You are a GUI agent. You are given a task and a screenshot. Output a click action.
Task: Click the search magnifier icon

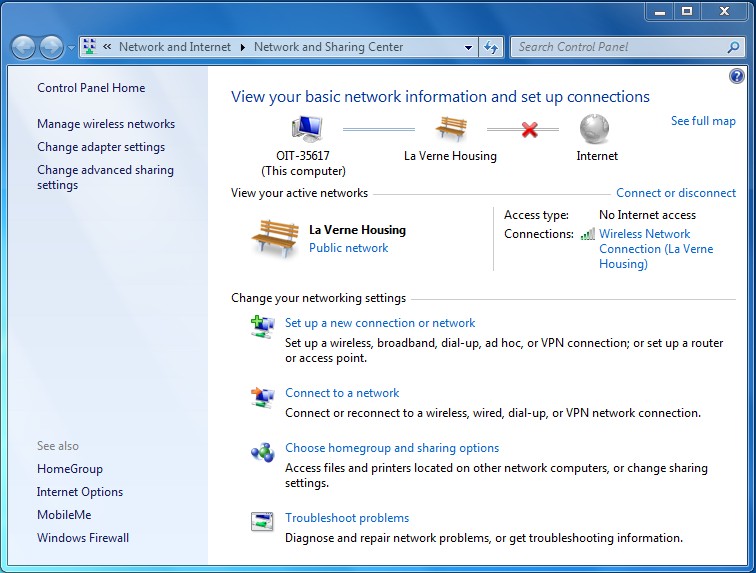[x=733, y=47]
